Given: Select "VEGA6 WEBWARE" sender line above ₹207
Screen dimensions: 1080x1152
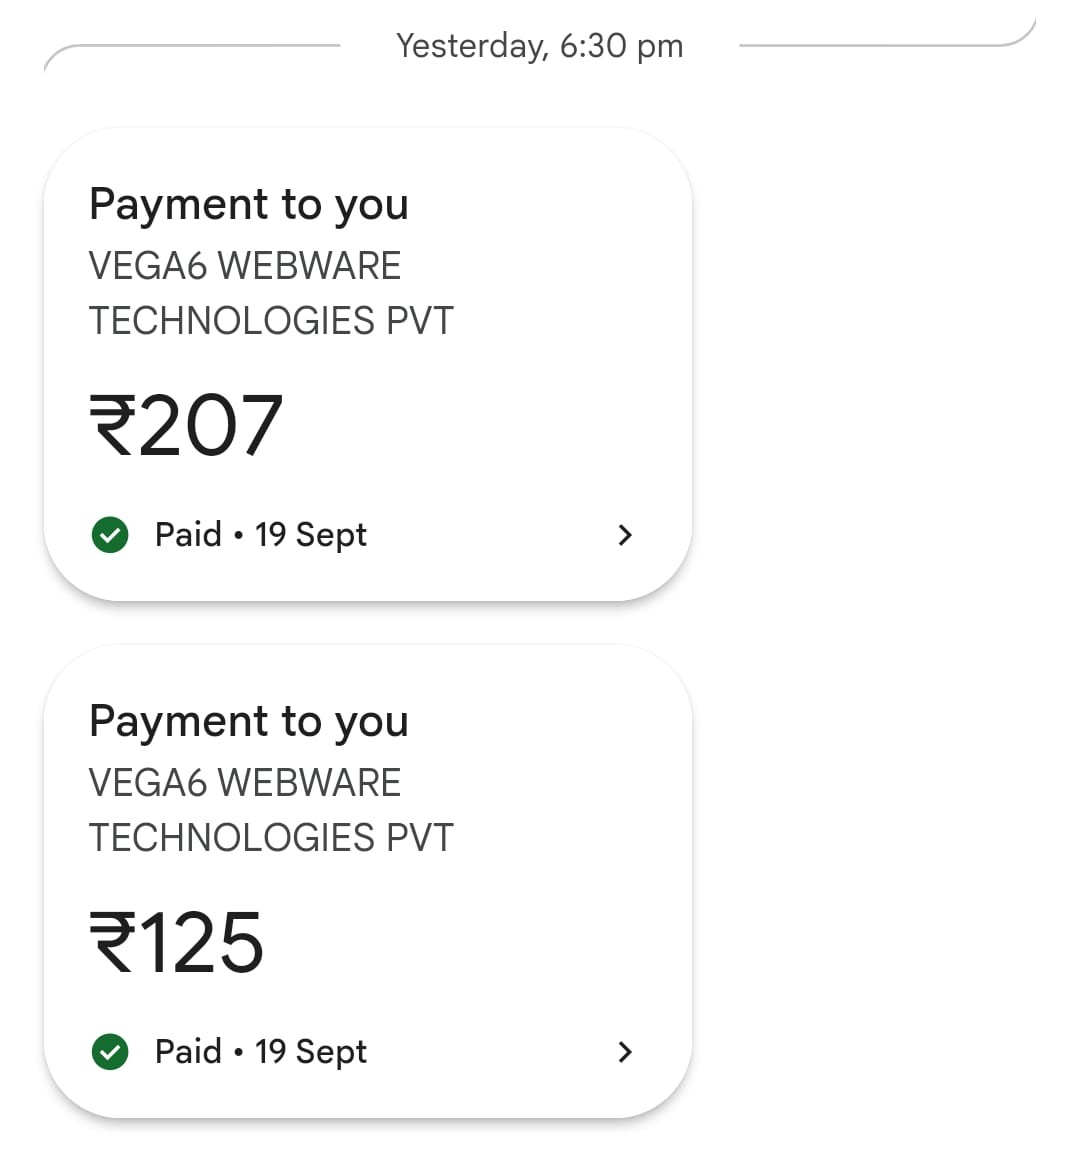Looking at the screenshot, I should (x=245, y=266).
